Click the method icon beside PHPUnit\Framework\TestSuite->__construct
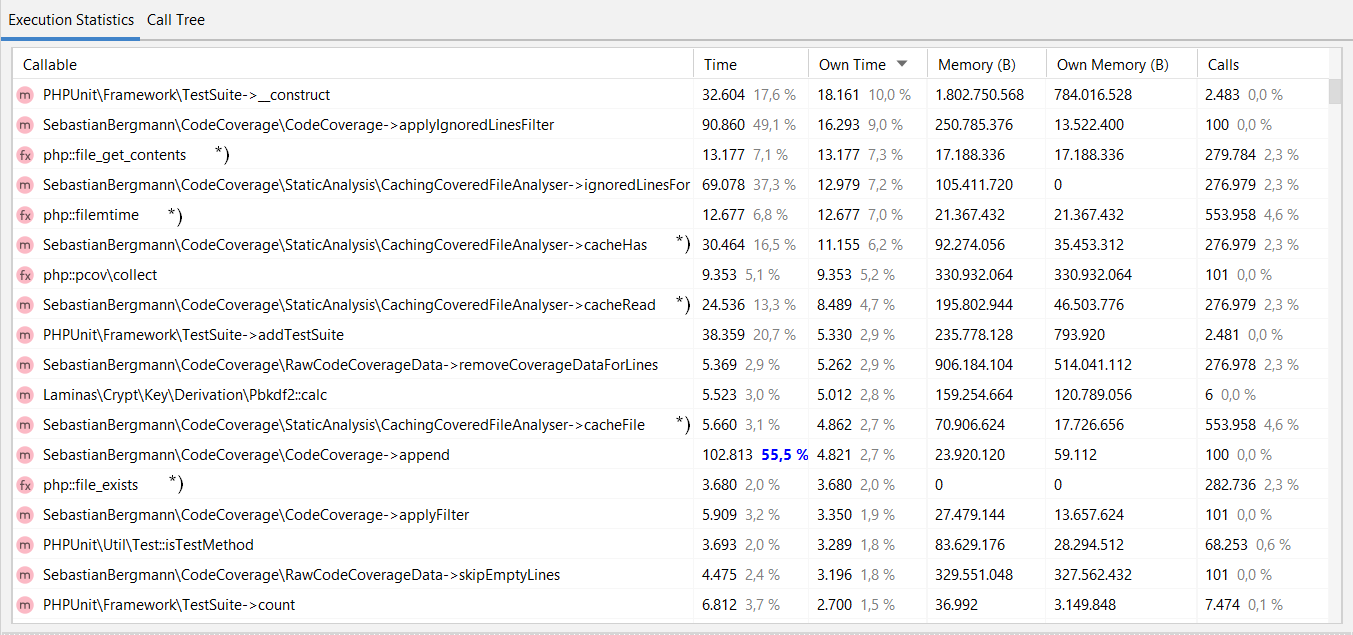Screen dimensions: 1353x635 pyautogui.click(x=25, y=94)
